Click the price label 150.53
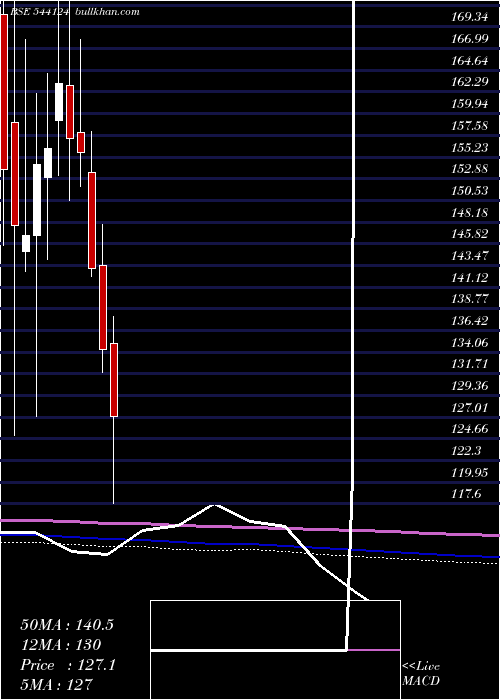This screenshot has height=700, width=500. [470, 191]
